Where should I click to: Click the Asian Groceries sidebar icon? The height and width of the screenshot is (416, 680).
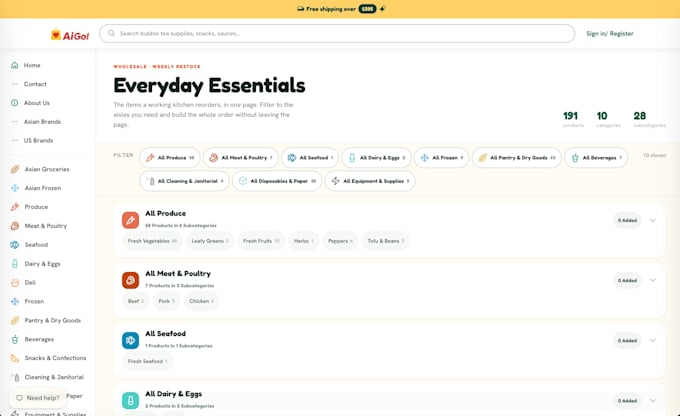tap(15, 169)
